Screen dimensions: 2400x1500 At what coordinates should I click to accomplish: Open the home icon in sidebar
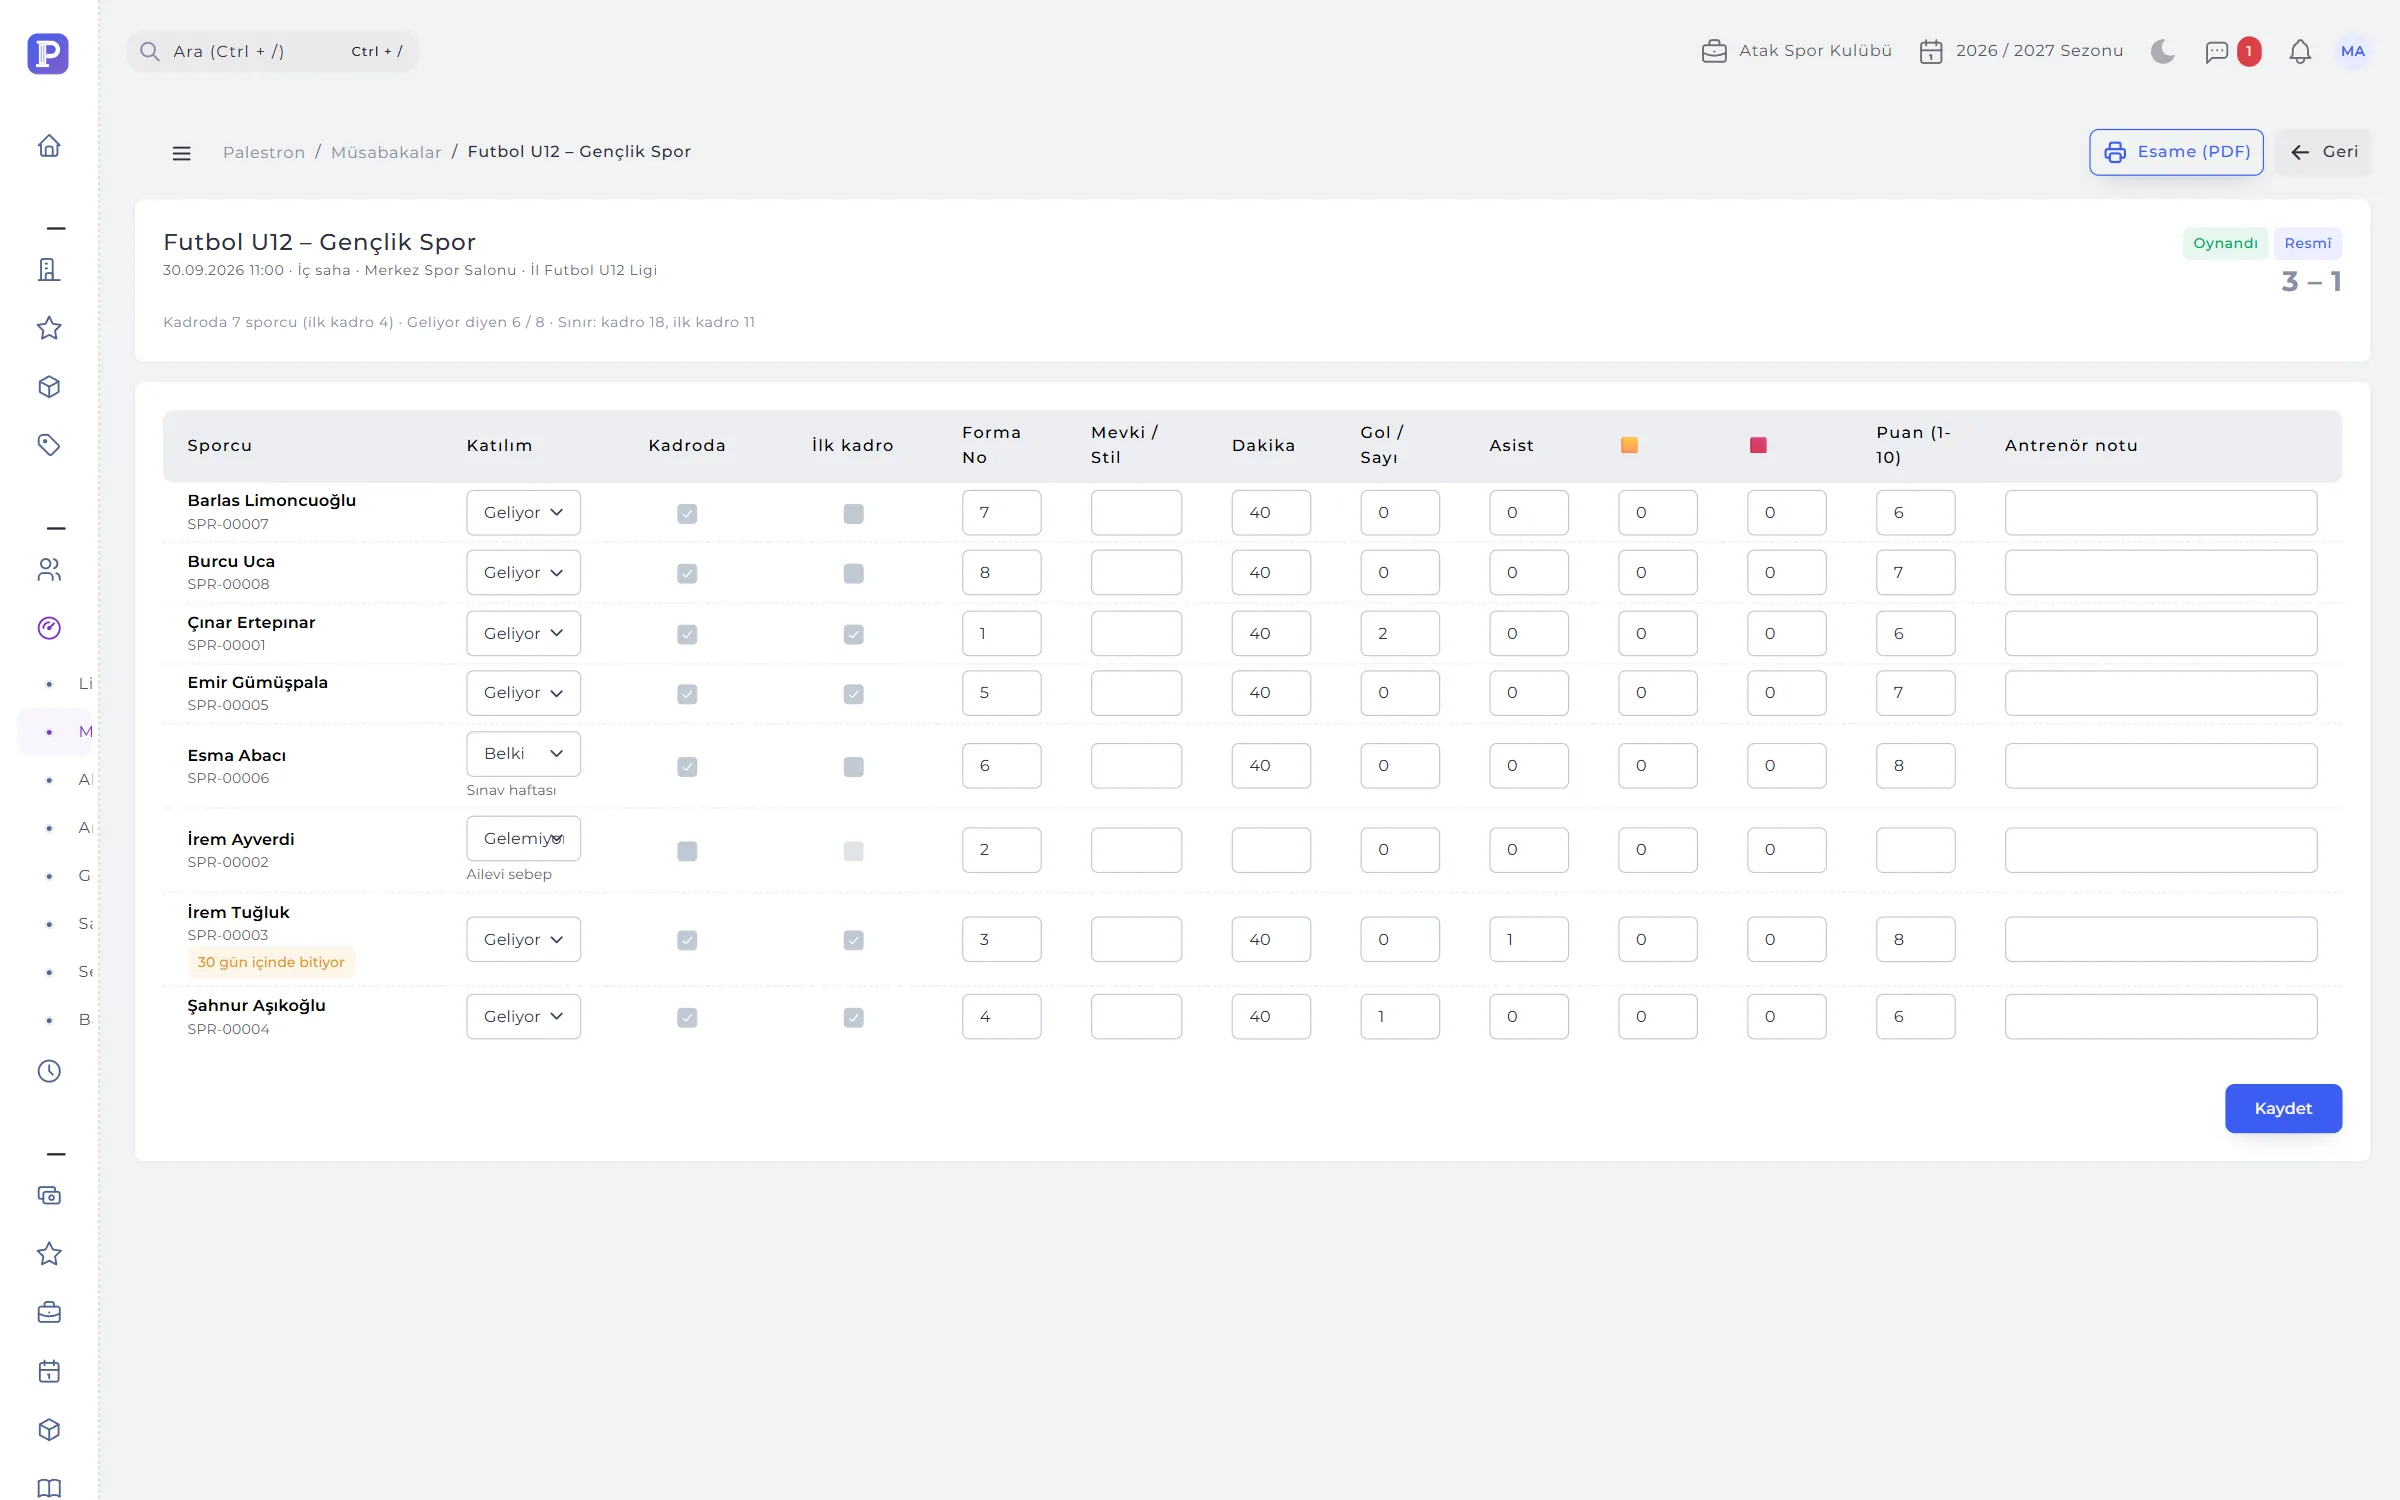pos(49,146)
